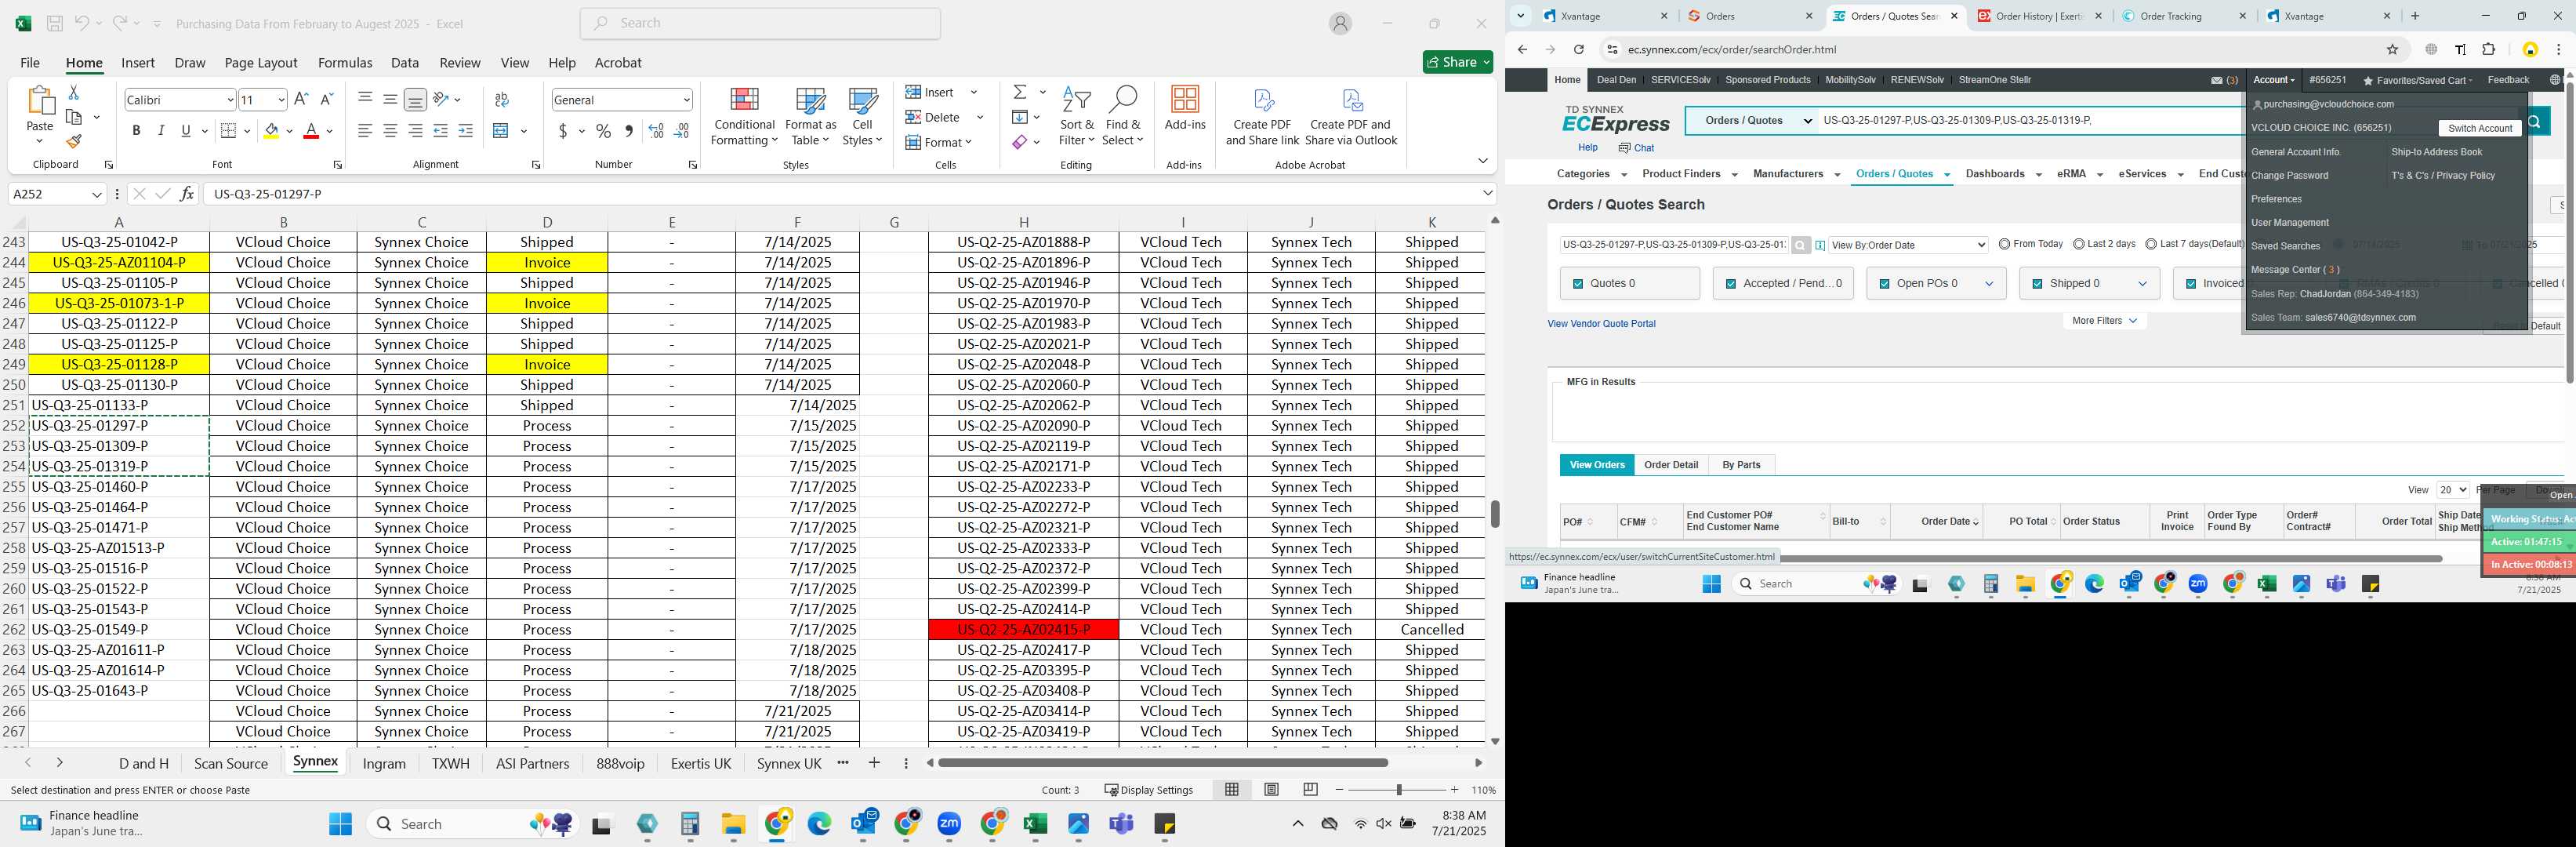
Task: Toggle the Accepted / Pend checkbox
Action: click(1731, 284)
